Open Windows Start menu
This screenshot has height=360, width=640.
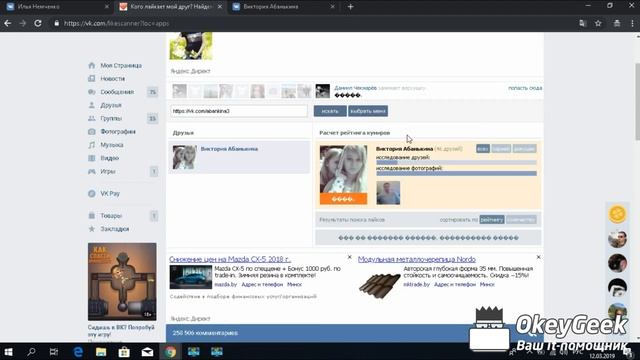point(8,351)
